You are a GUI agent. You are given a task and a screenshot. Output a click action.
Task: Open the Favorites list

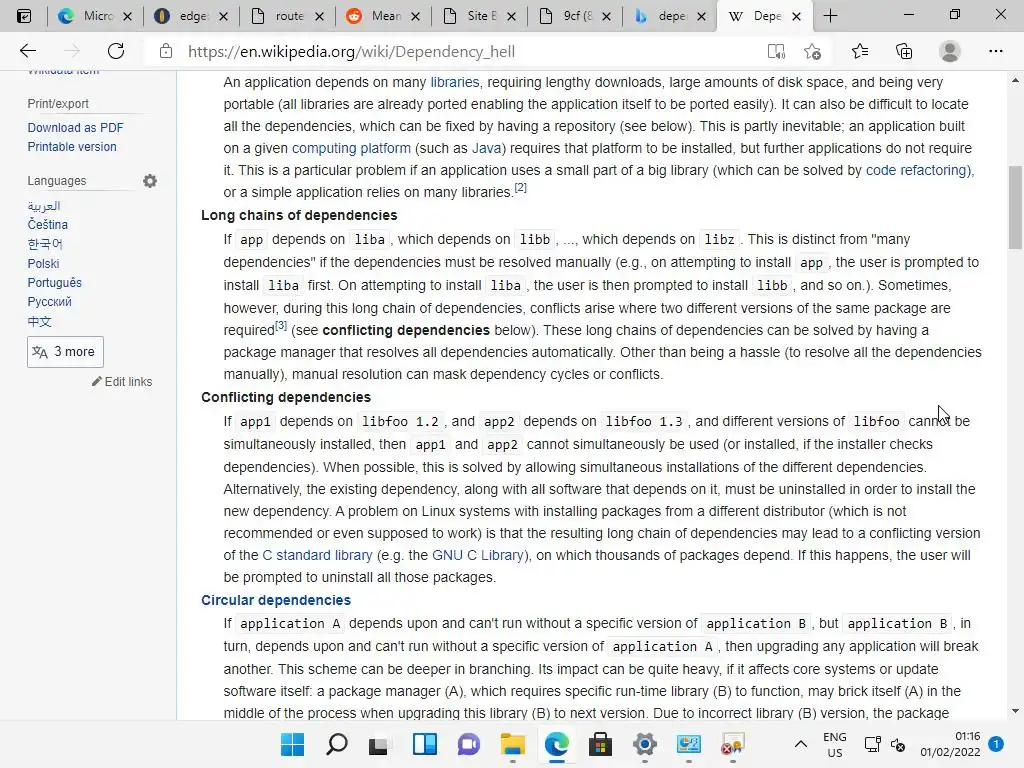860,51
